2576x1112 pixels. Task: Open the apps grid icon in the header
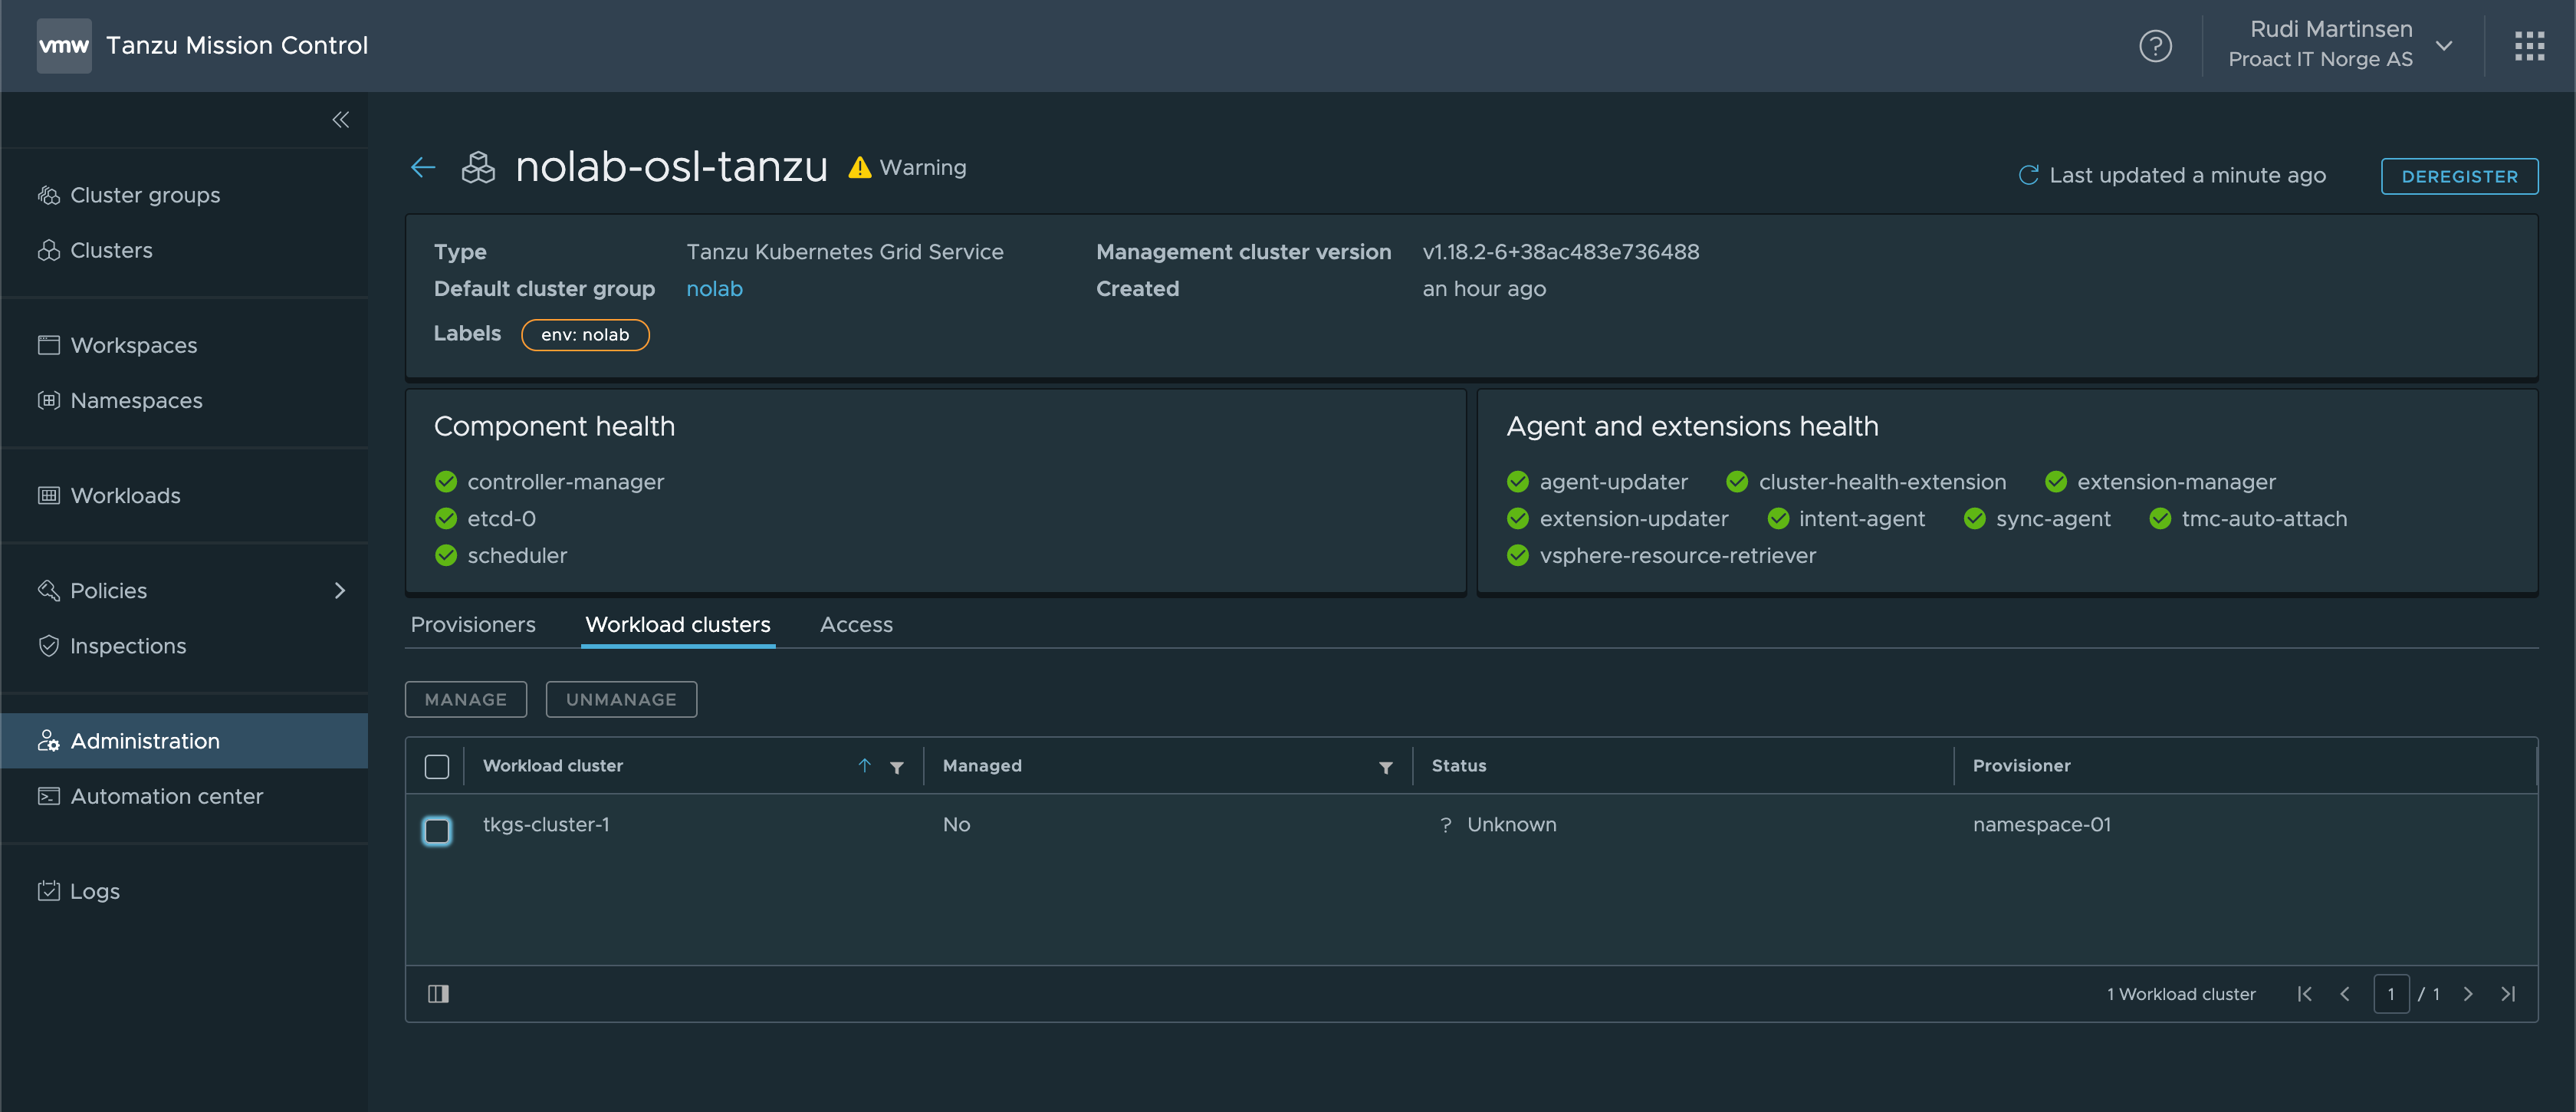click(2529, 46)
